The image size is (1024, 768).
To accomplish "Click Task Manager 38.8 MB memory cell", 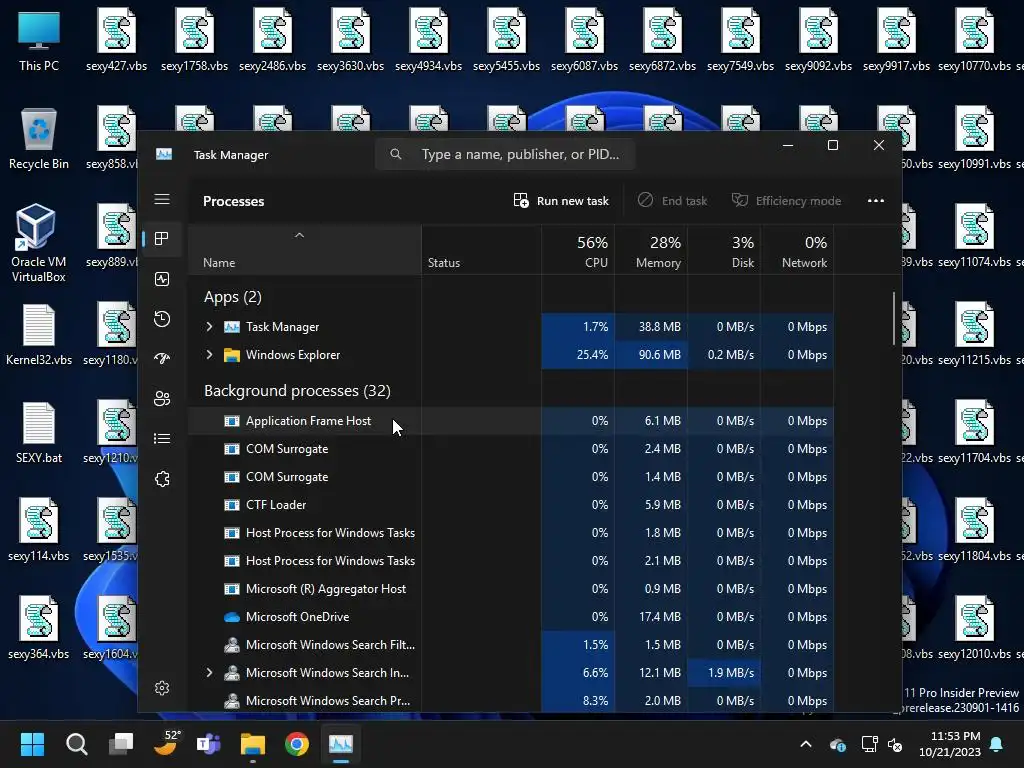I will [x=651, y=327].
